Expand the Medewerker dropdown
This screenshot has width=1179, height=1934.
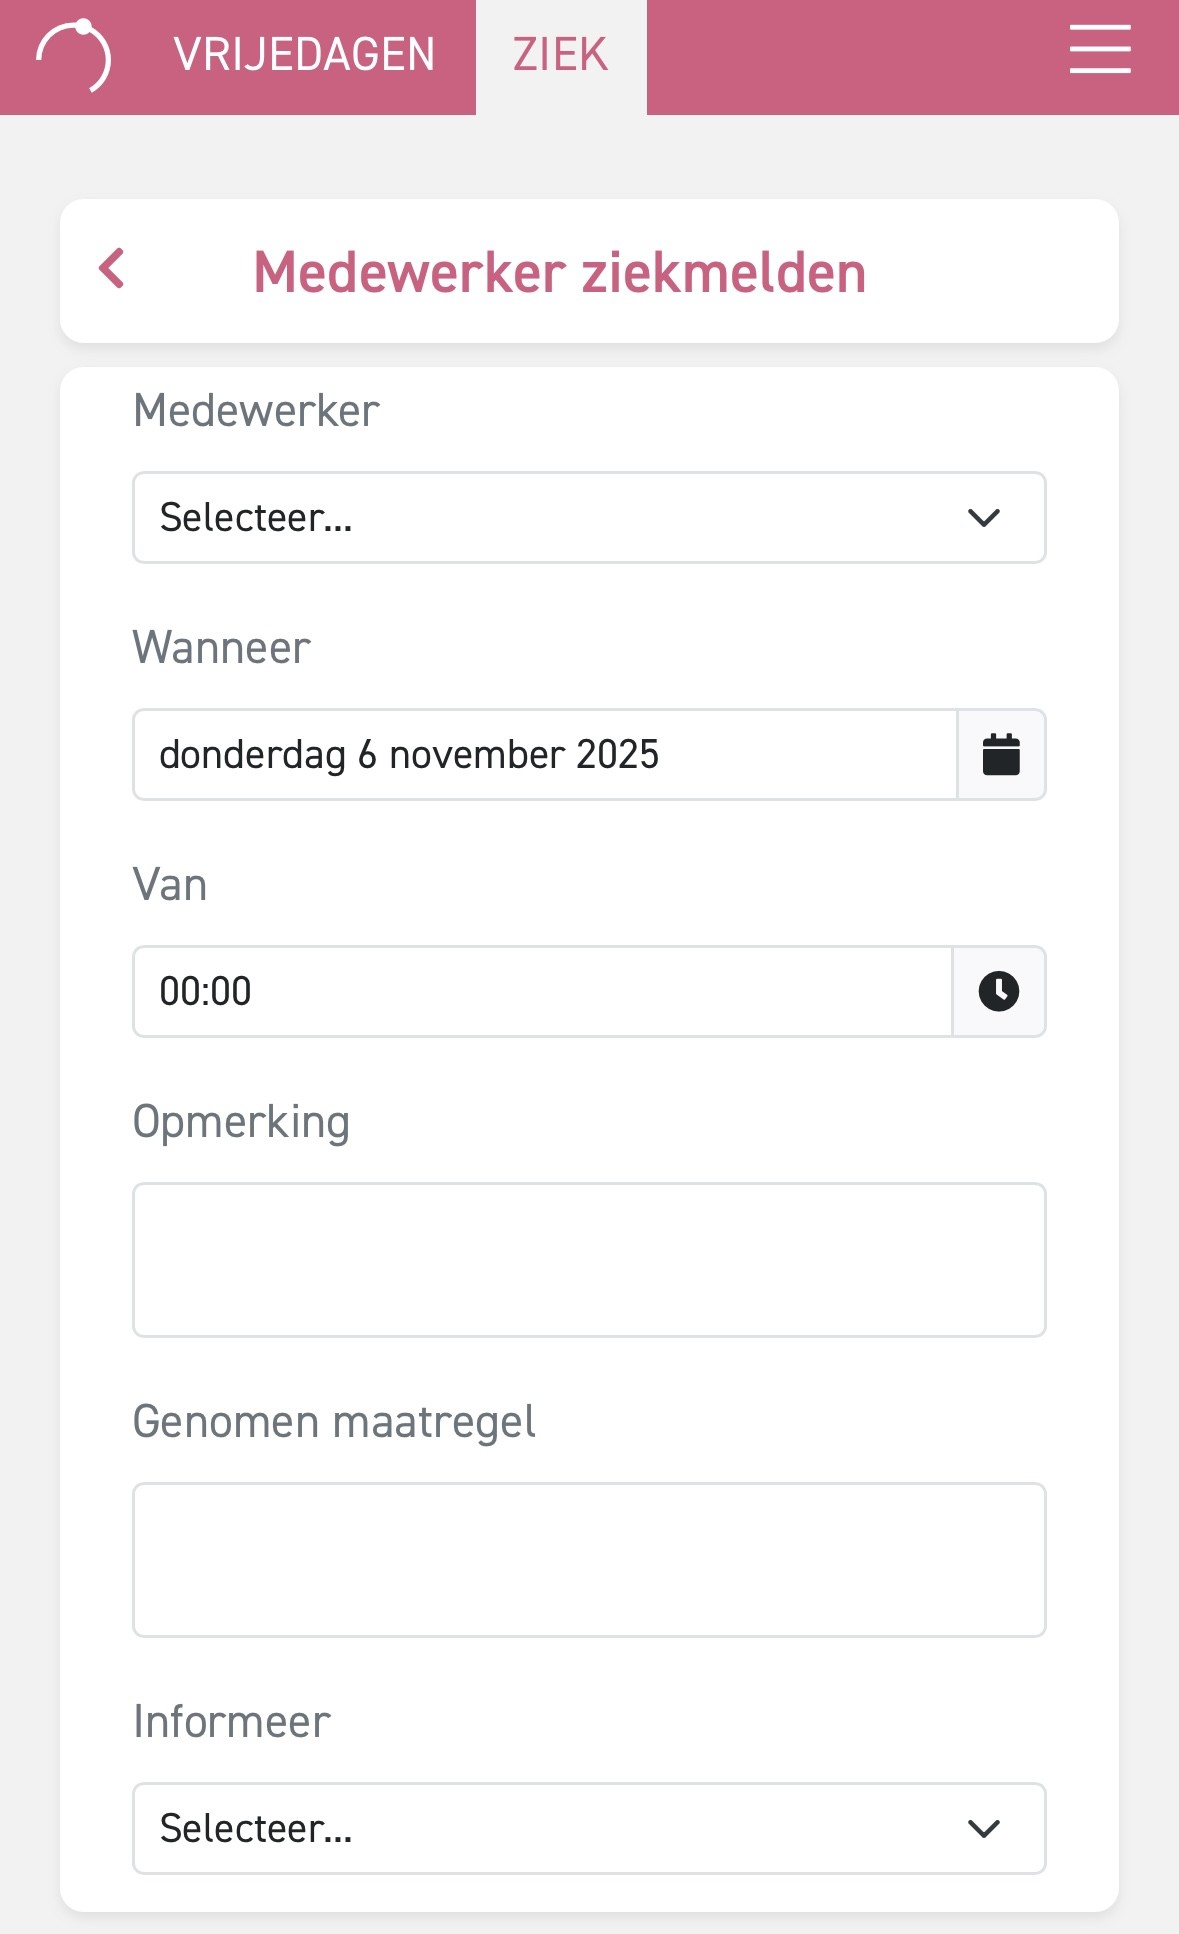tap(560, 518)
